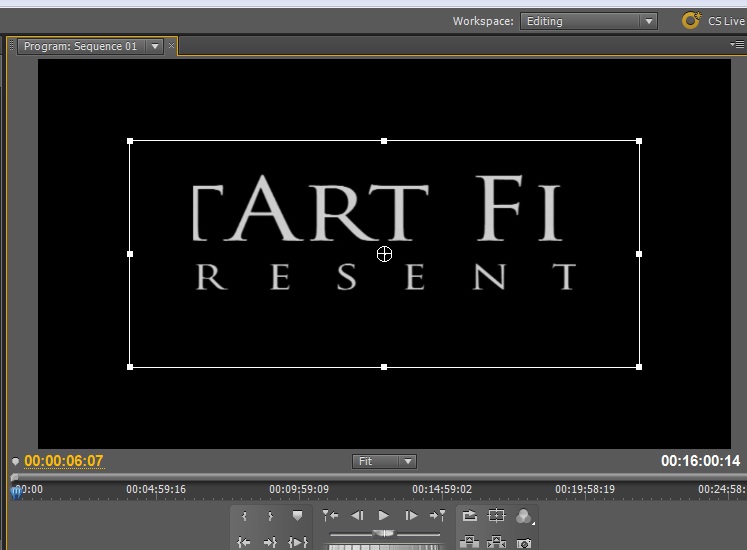The height and width of the screenshot is (550, 747).
Task: Step back one frame
Action: [357, 516]
